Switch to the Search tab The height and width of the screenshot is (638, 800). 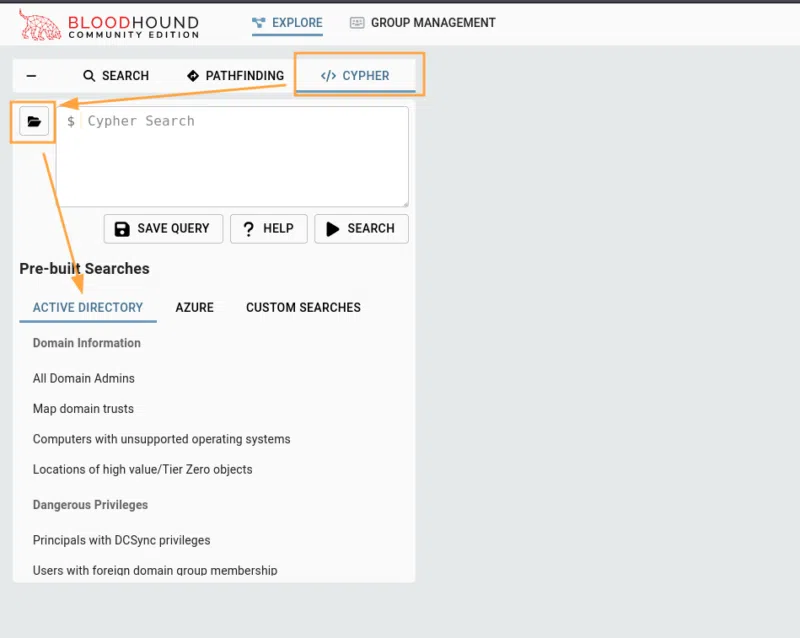tap(116, 76)
